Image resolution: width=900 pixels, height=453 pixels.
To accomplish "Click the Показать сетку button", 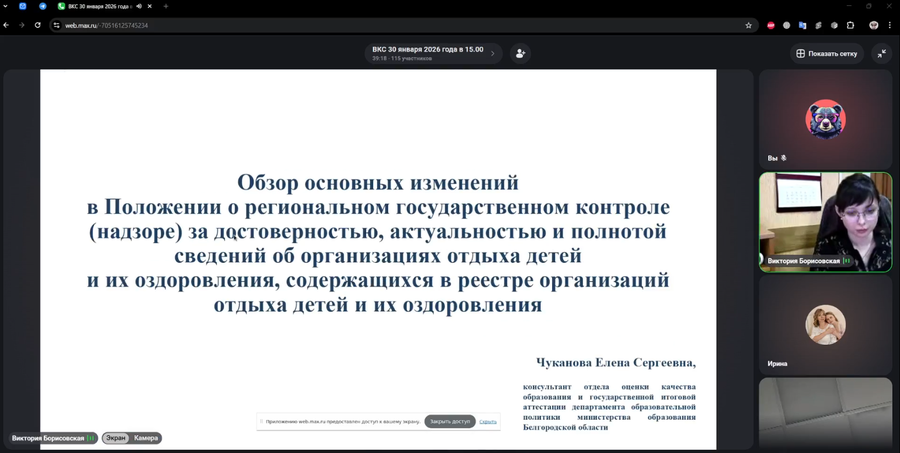I will [826, 53].
